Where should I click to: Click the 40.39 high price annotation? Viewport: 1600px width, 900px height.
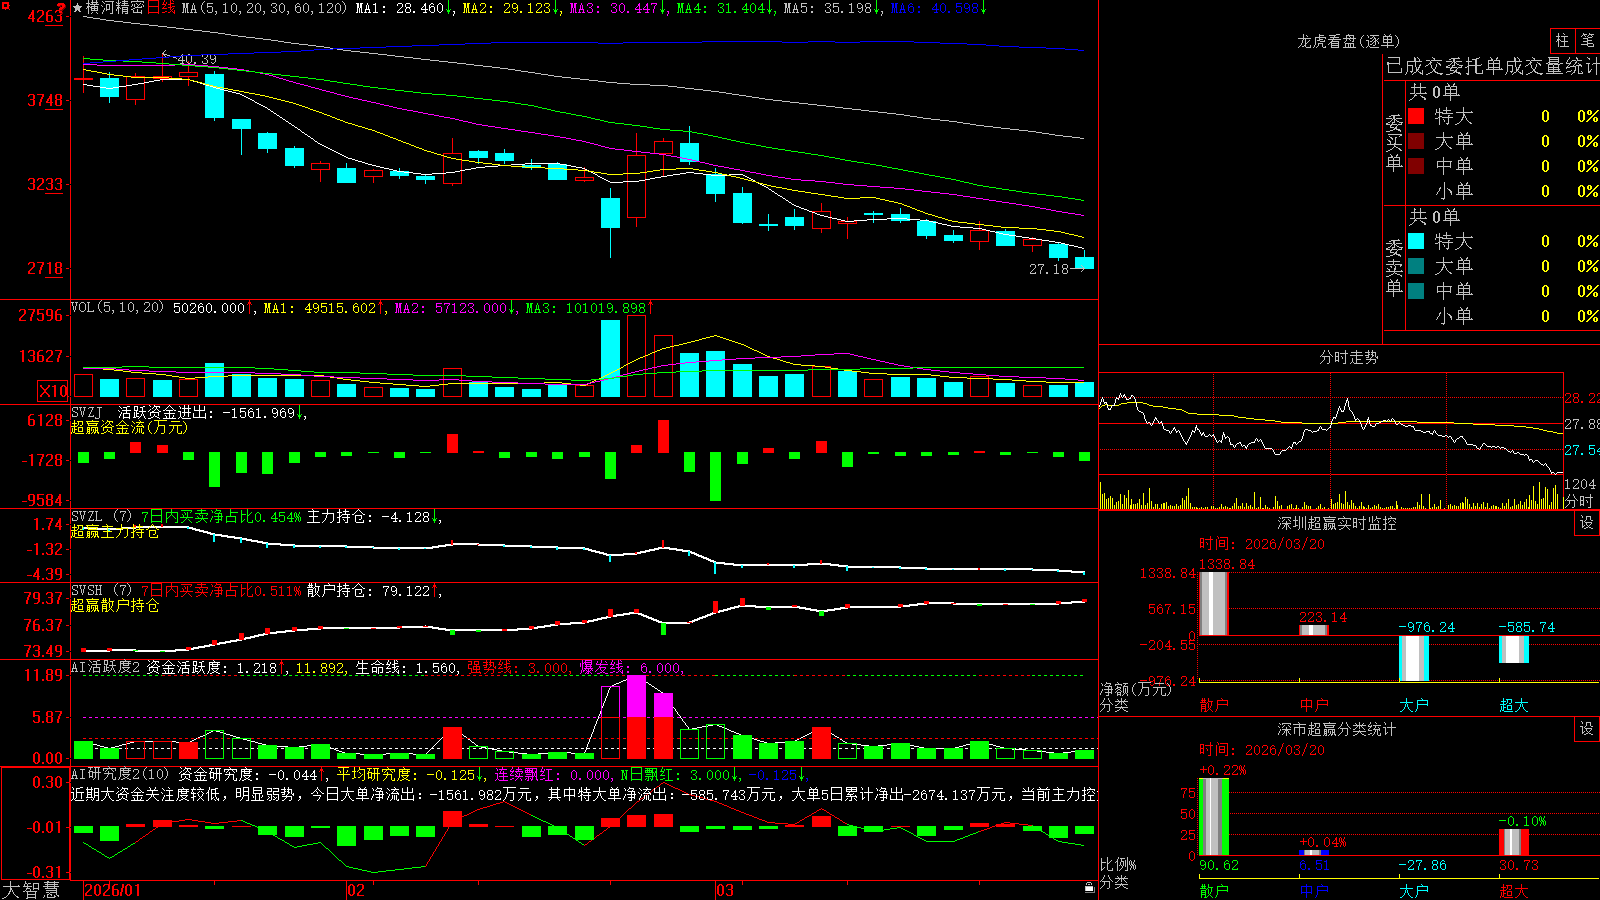coord(197,59)
